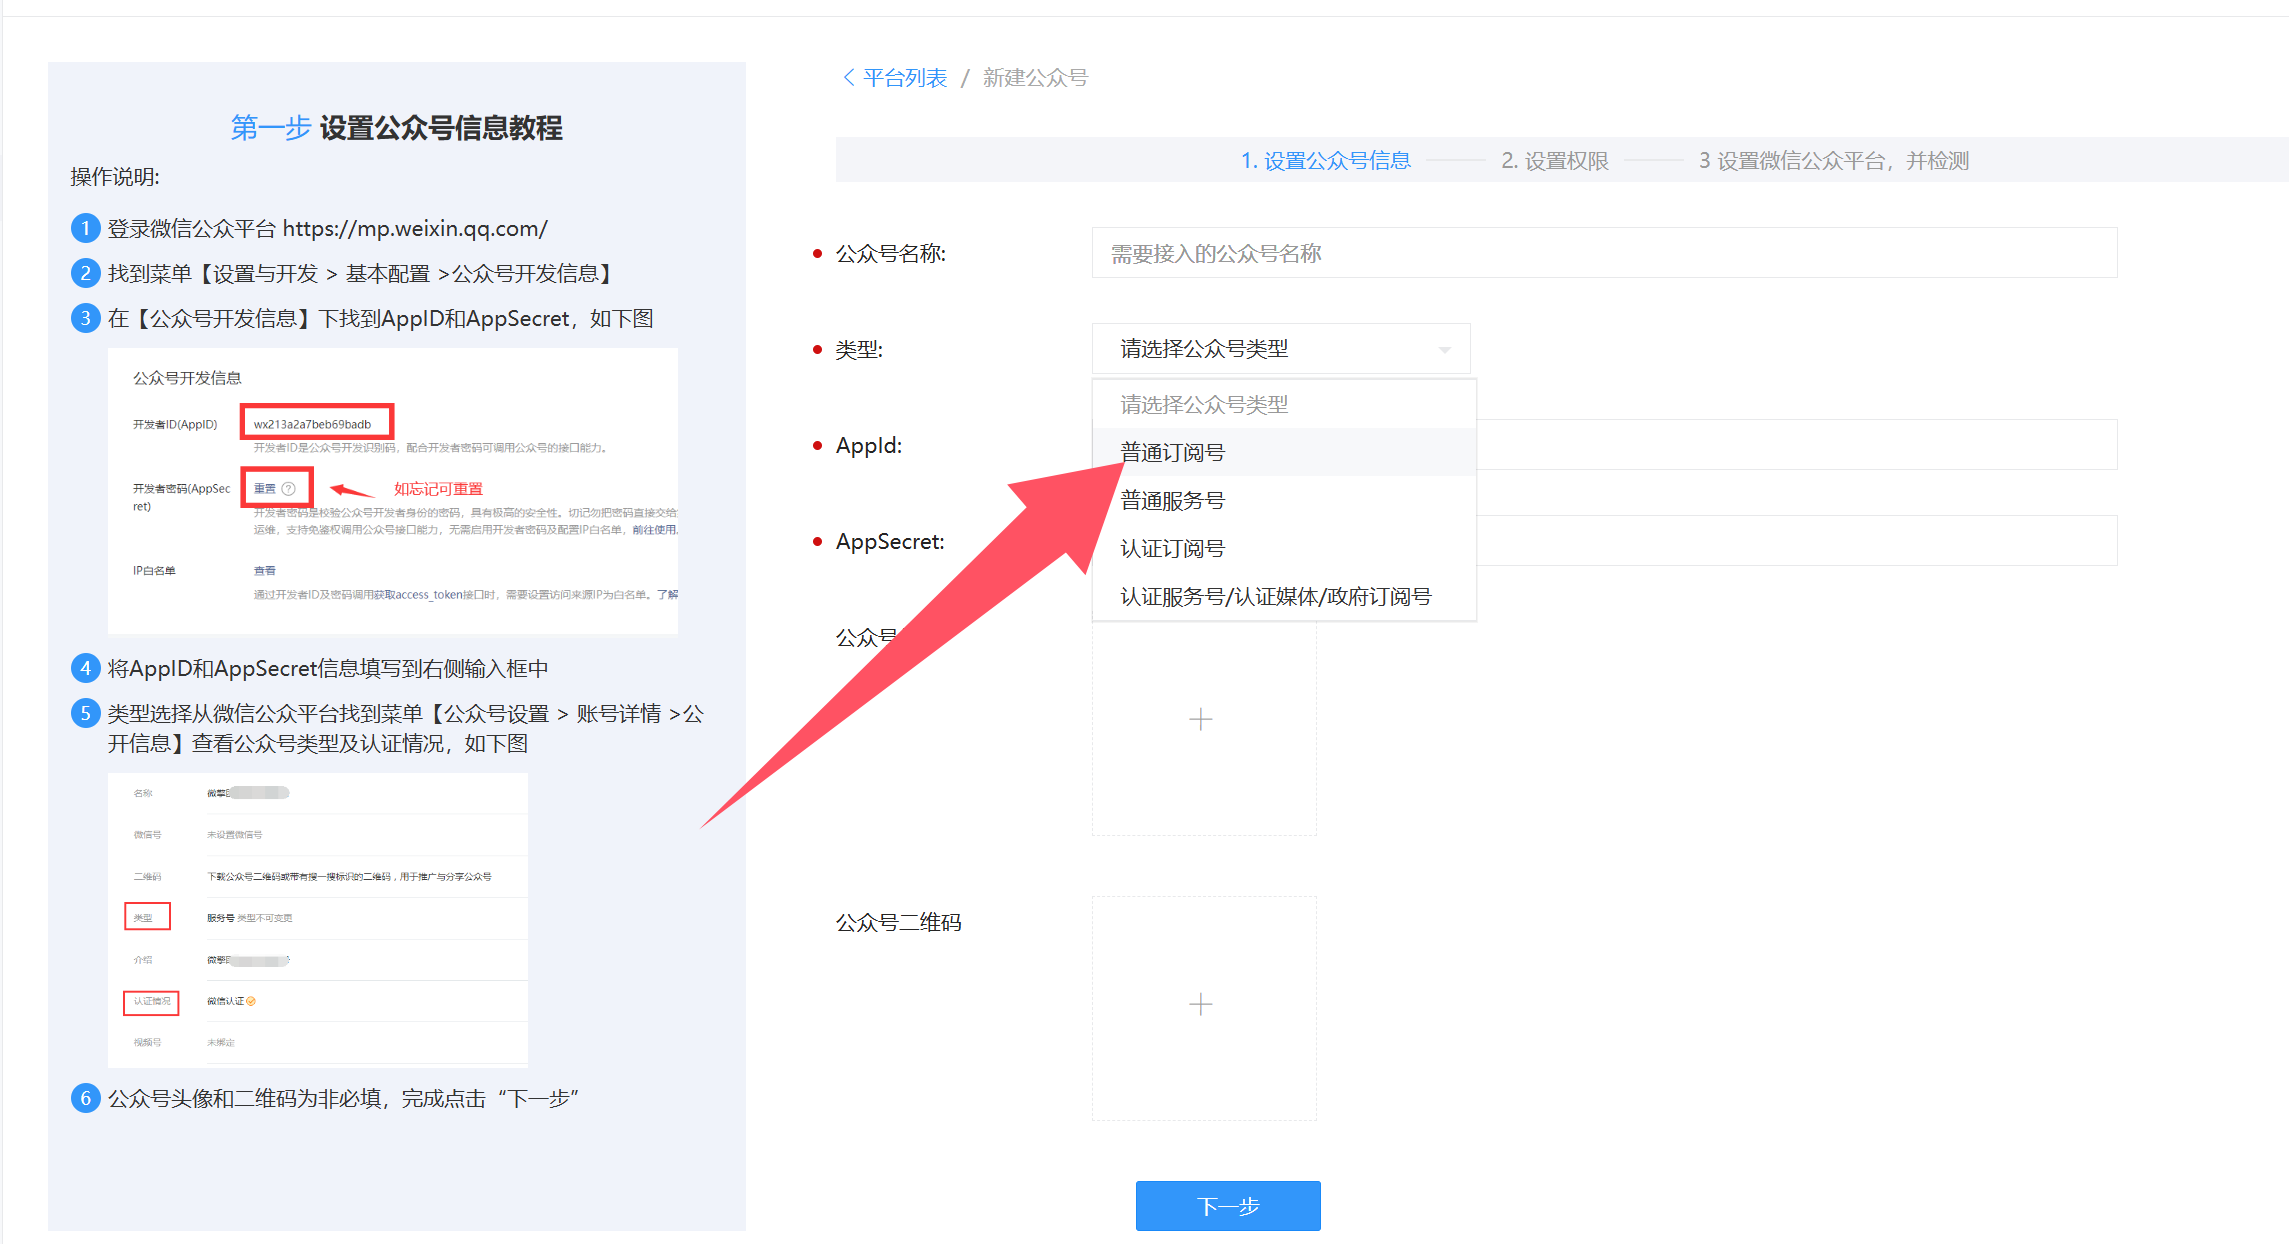Click step 3 设置微信公众平台，并检测 tab

[1833, 161]
